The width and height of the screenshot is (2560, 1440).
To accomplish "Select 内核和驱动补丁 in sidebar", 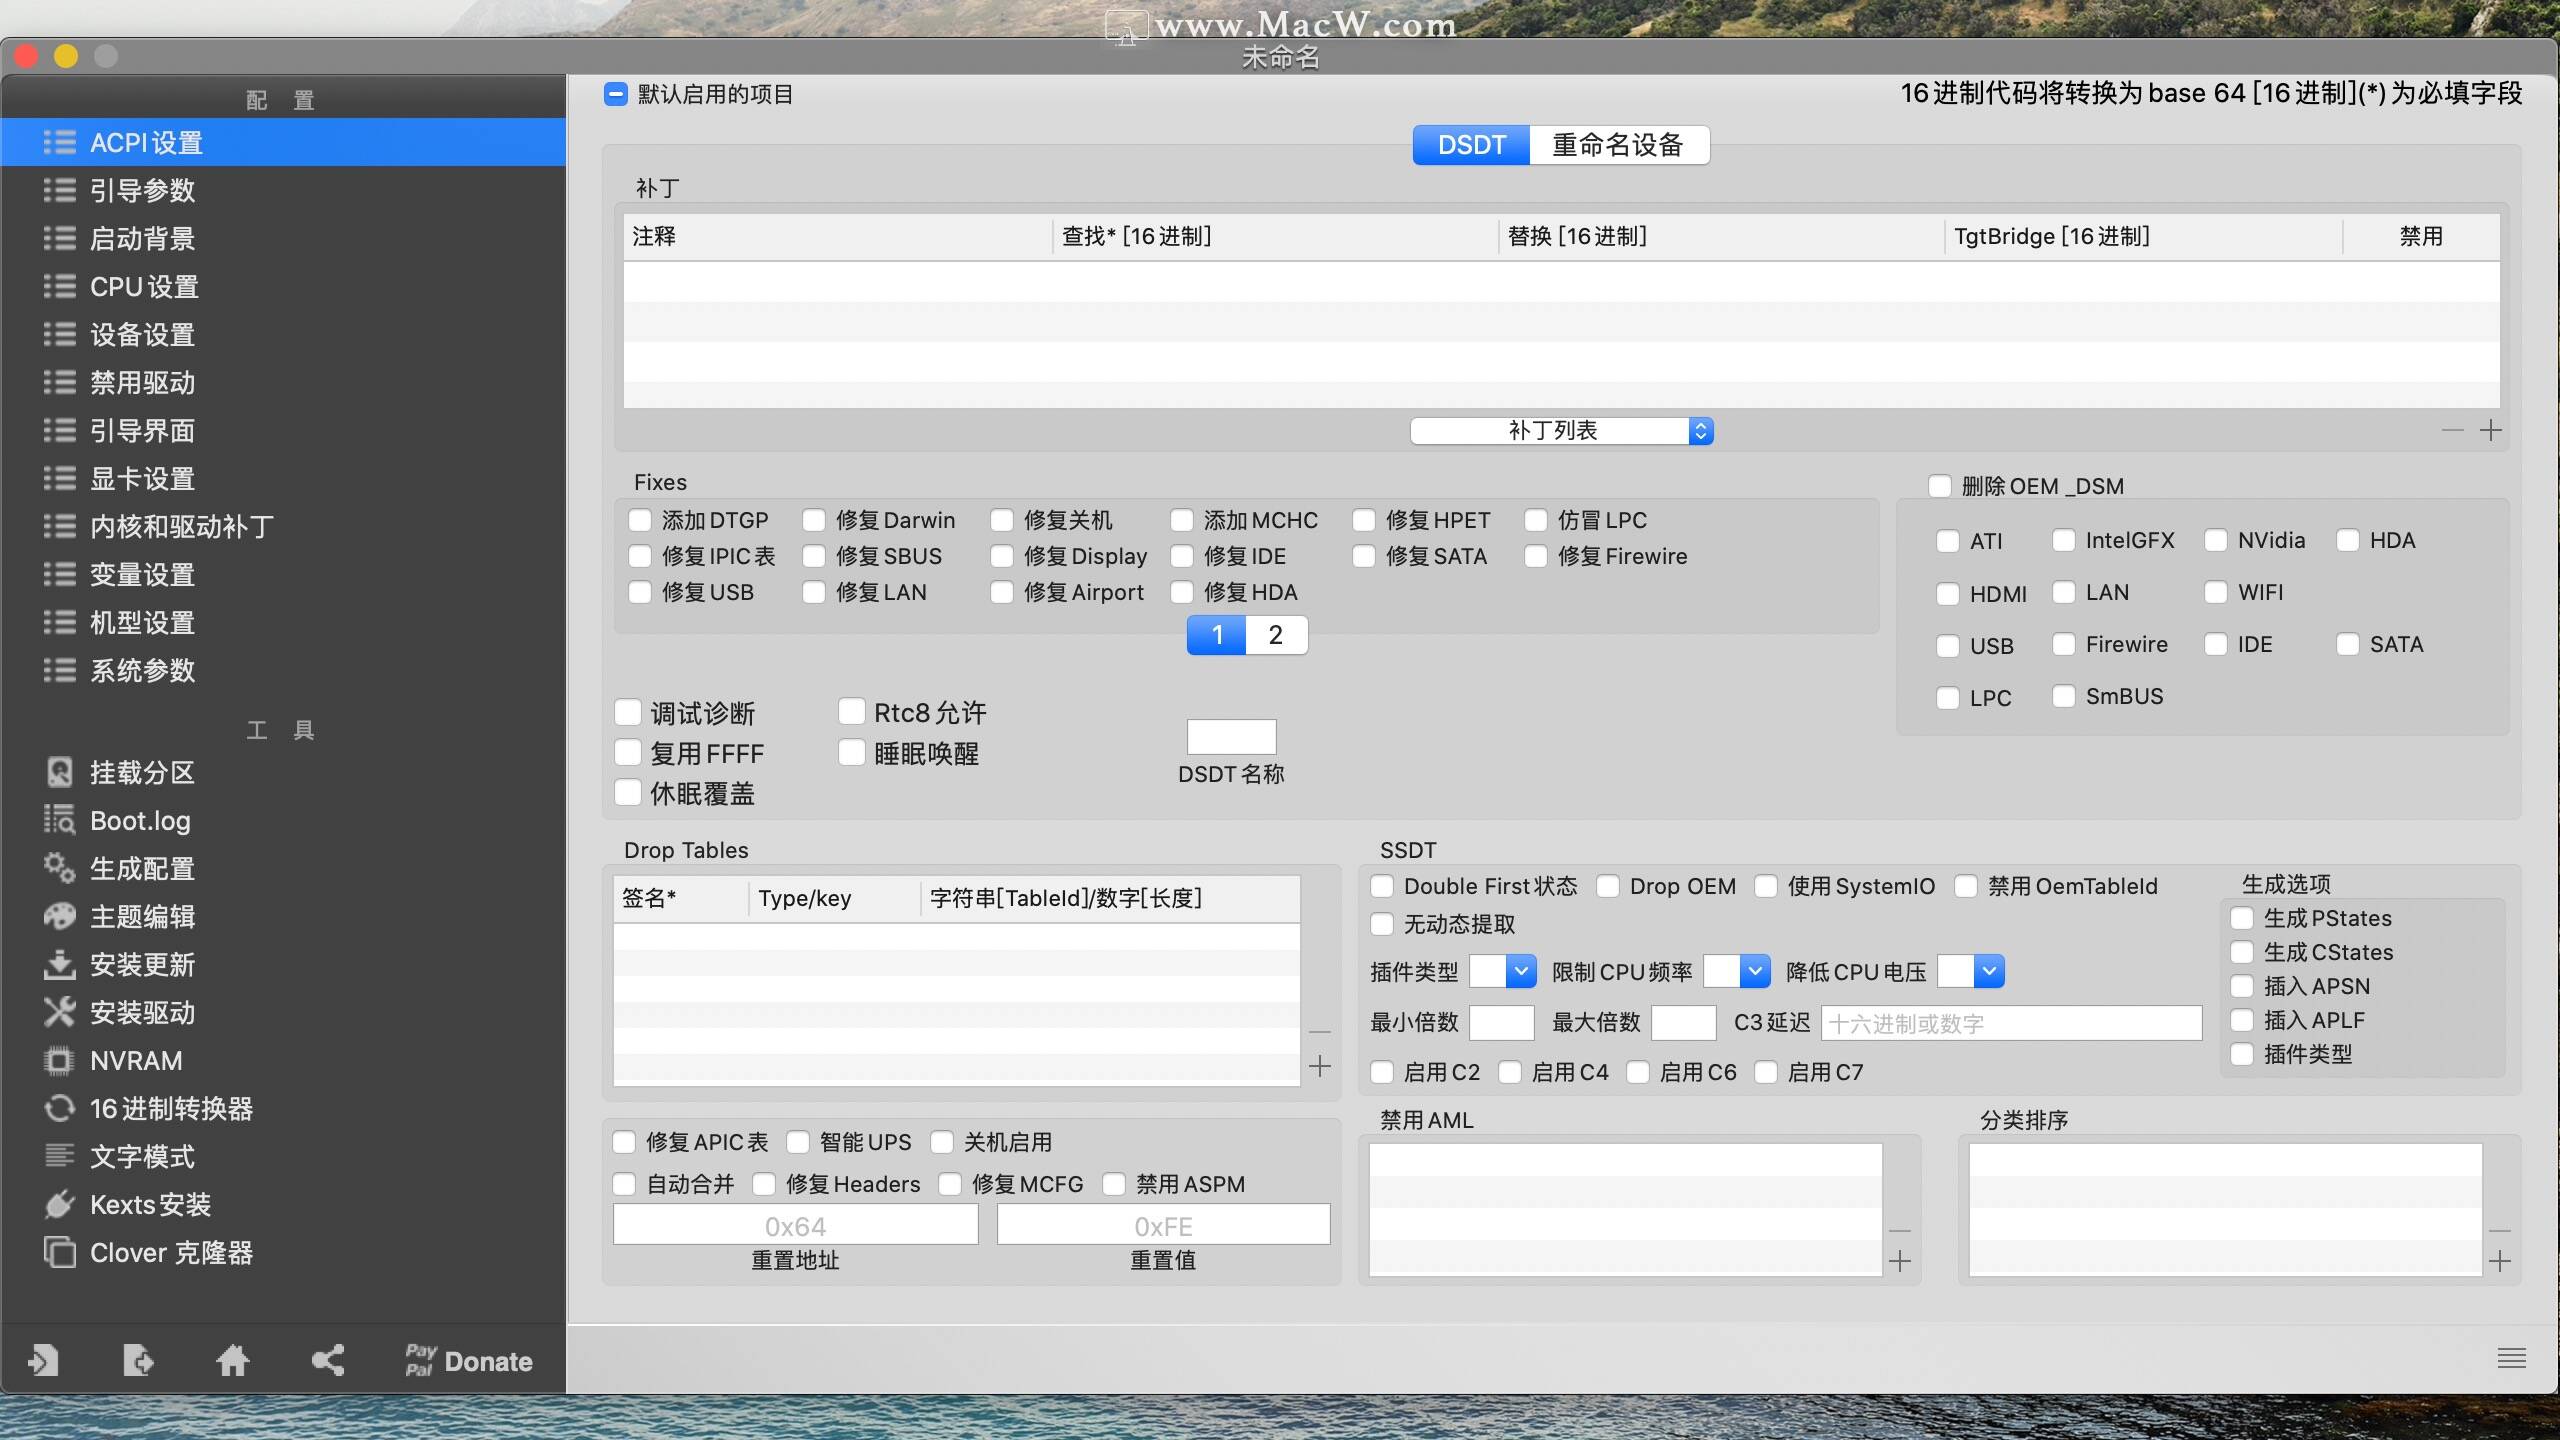I will point(283,526).
